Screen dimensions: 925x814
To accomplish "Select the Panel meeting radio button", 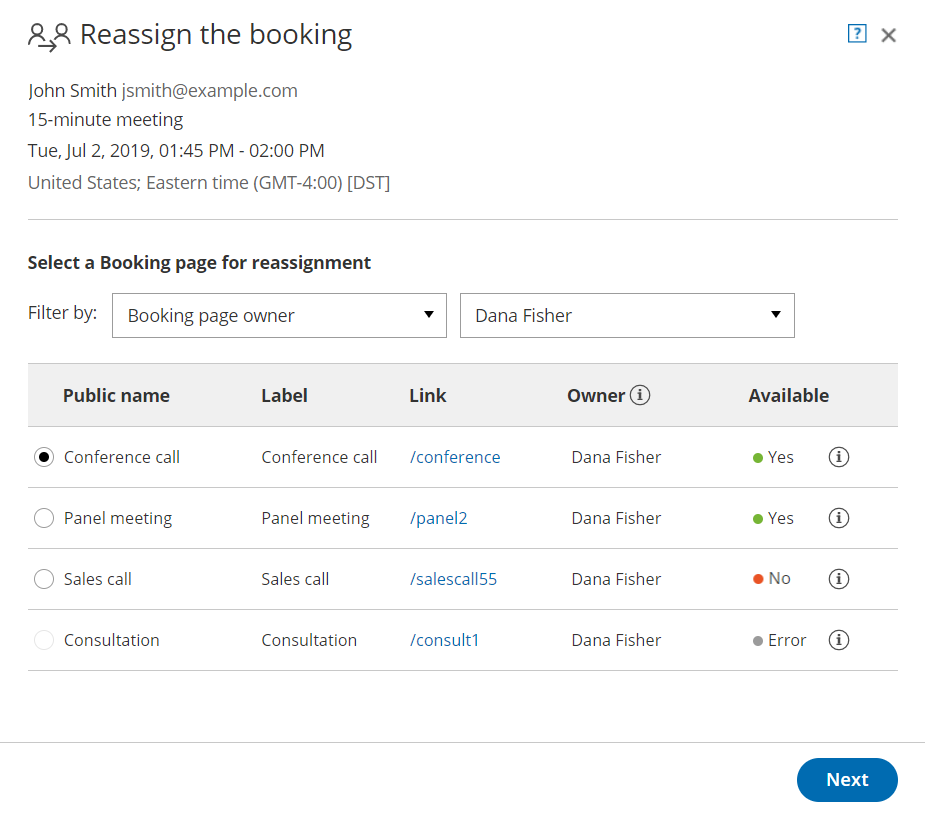I will tap(44, 518).
